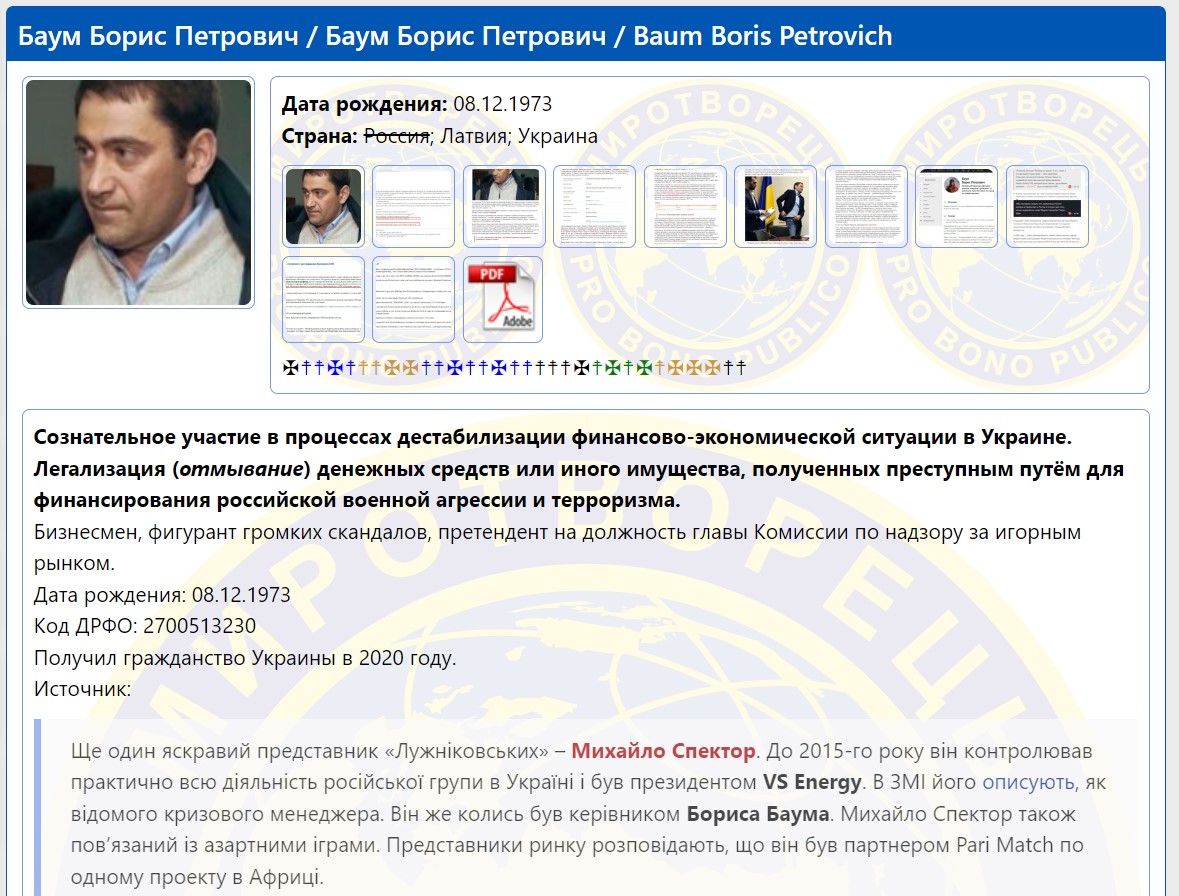Viewport: 1179px width, 896px height.
Task: Open the fourth thumbnail showing a table document
Action: [594, 206]
